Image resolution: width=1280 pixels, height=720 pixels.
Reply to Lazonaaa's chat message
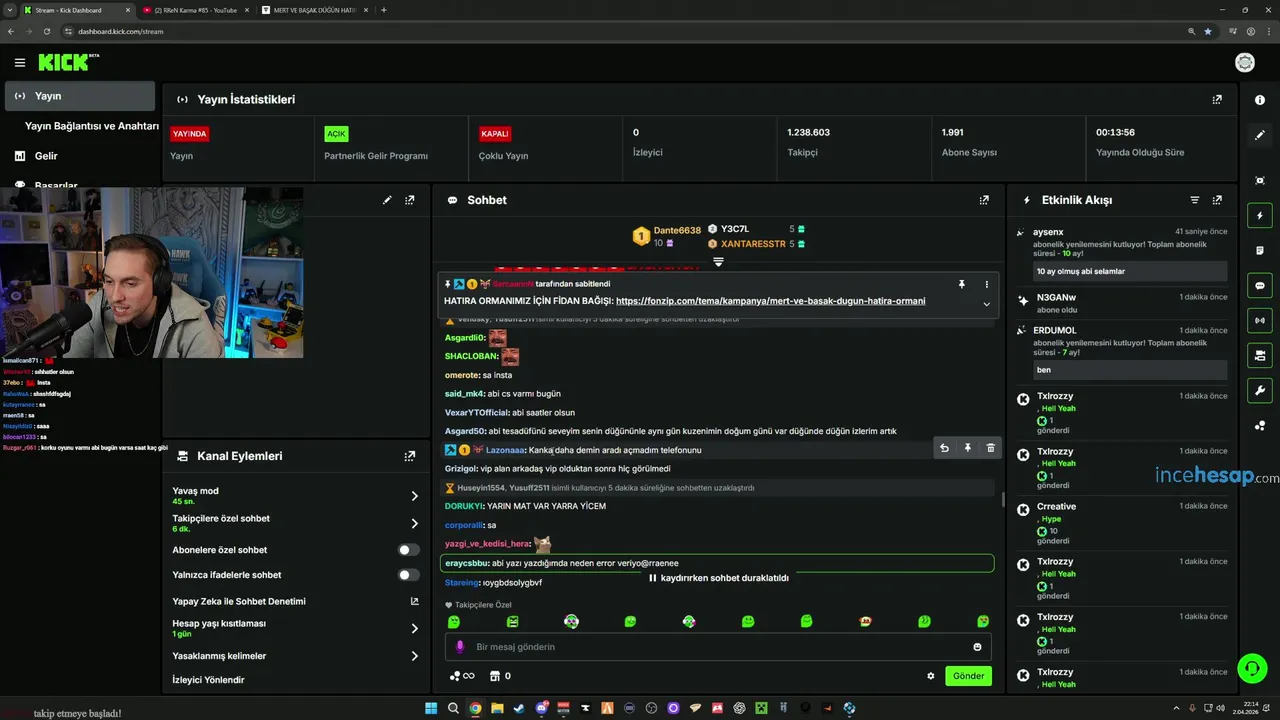(944, 448)
